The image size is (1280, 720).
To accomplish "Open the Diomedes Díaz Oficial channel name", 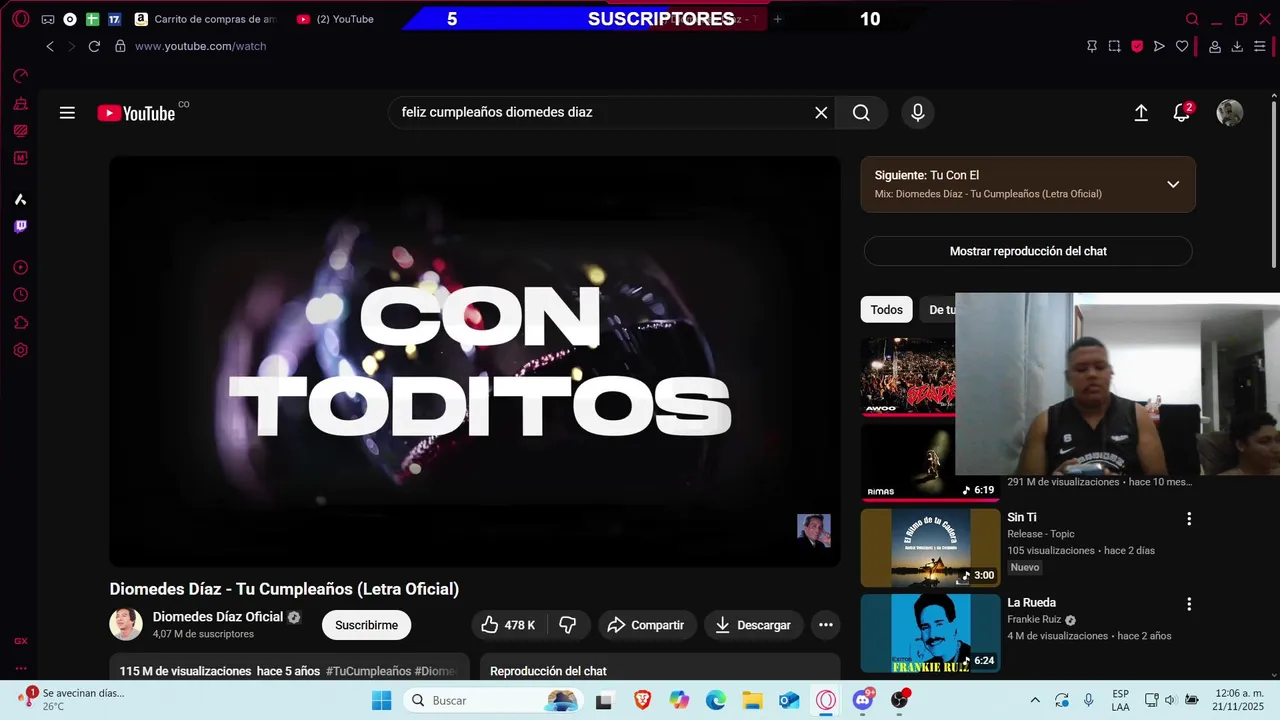I will [218, 617].
